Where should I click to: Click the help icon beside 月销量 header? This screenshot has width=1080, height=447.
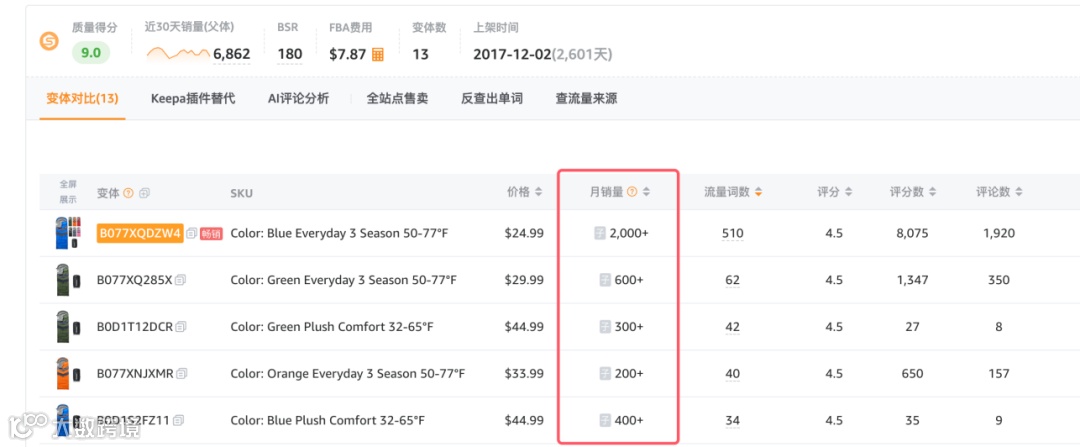tap(632, 192)
